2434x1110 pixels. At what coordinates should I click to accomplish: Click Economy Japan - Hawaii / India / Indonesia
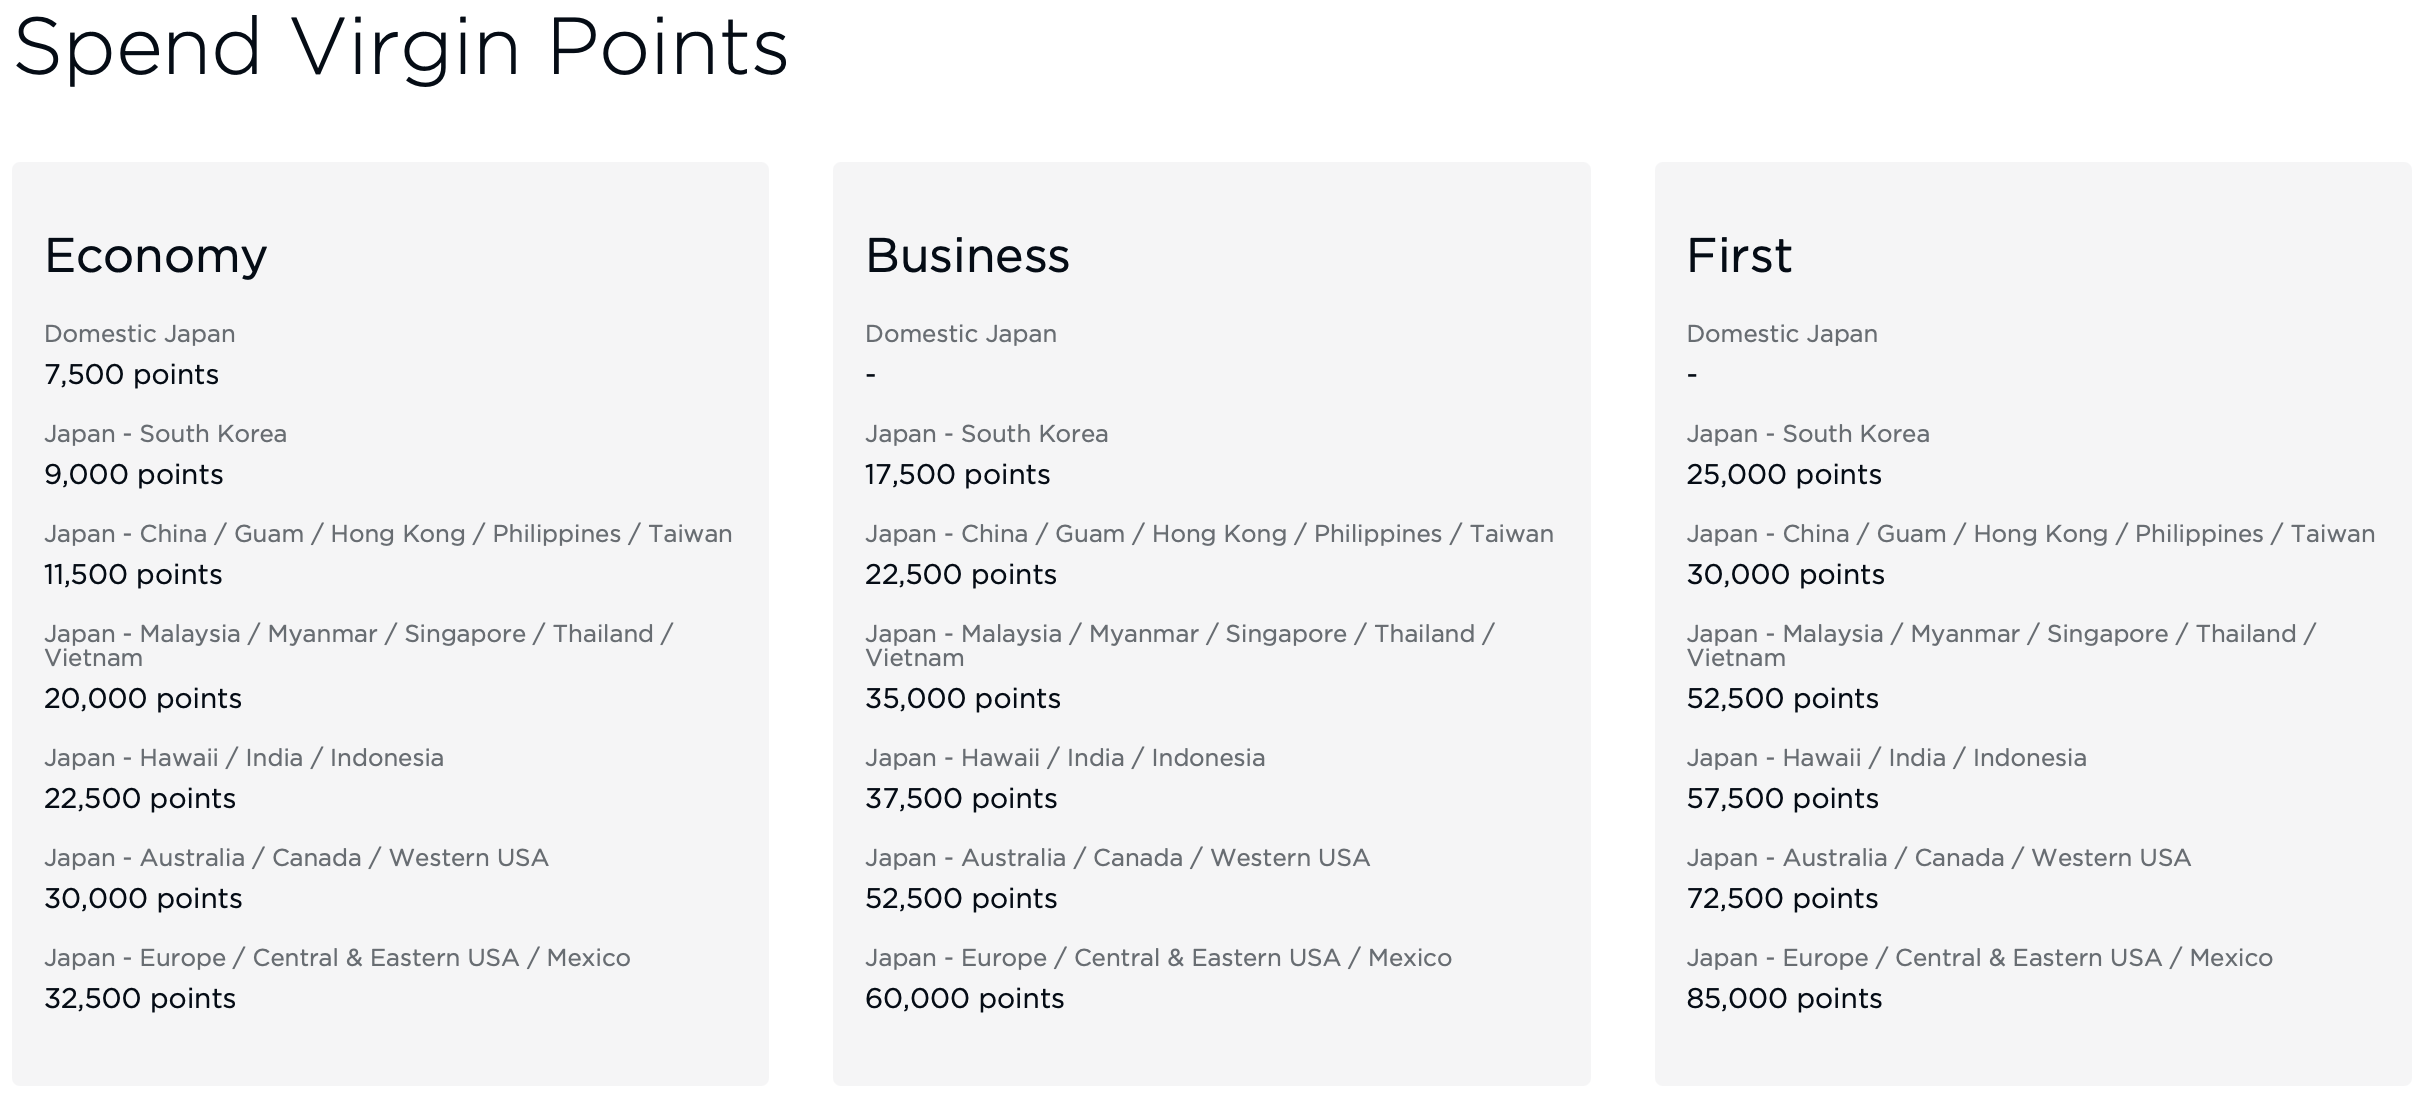tap(244, 758)
